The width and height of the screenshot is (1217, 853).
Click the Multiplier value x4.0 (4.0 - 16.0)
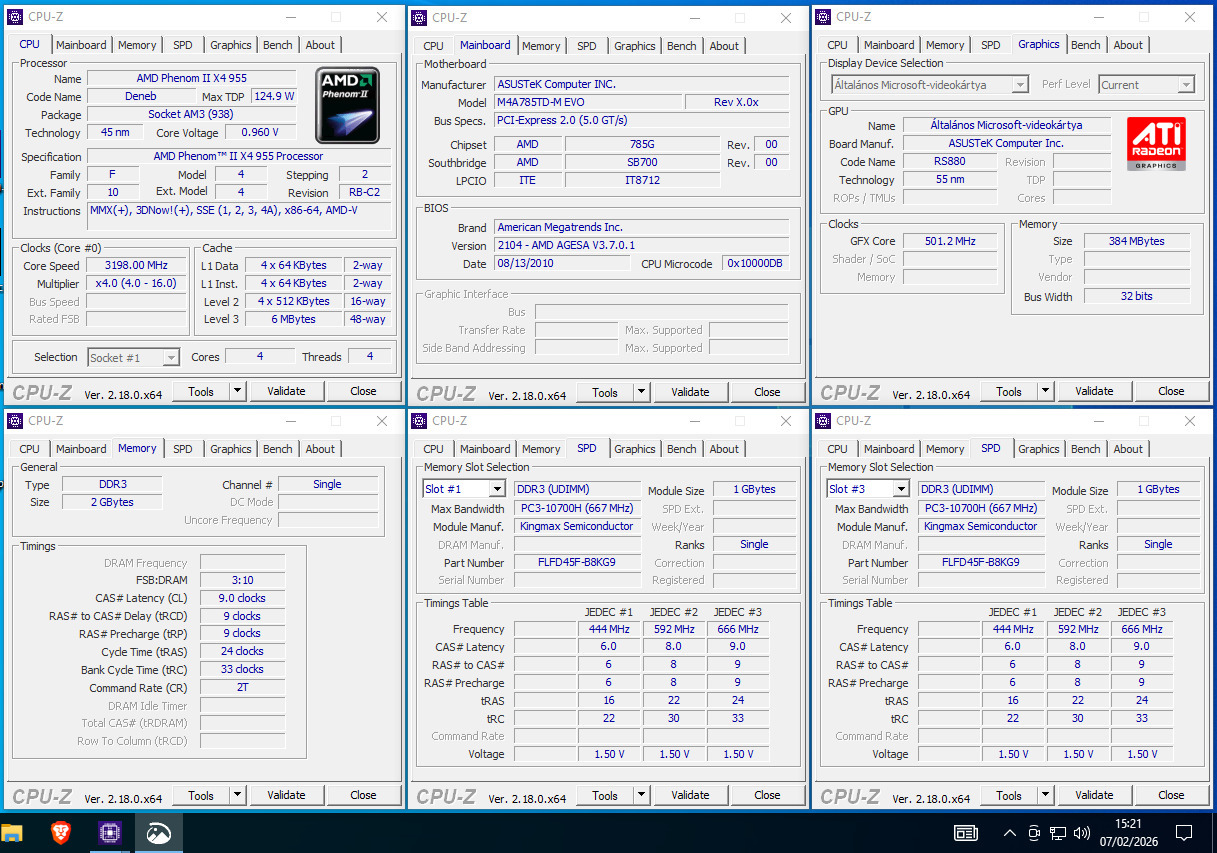click(136, 283)
